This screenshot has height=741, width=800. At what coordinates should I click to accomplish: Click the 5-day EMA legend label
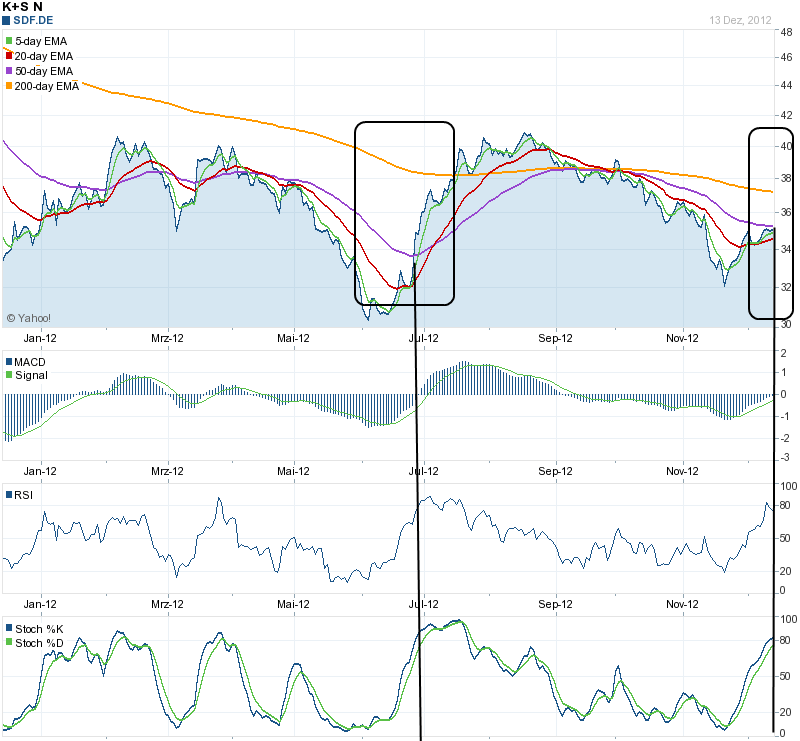click(x=41, y=41)
